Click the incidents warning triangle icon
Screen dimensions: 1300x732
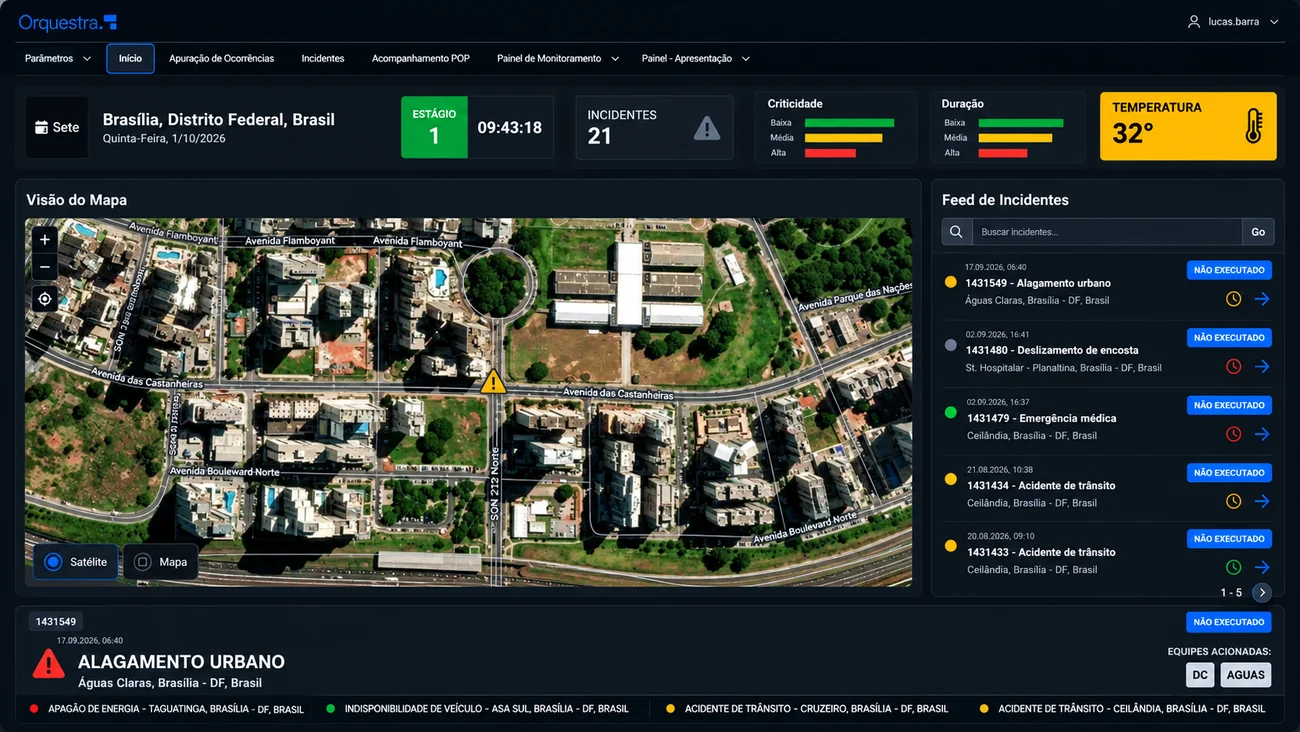click(x=707, y=128)
